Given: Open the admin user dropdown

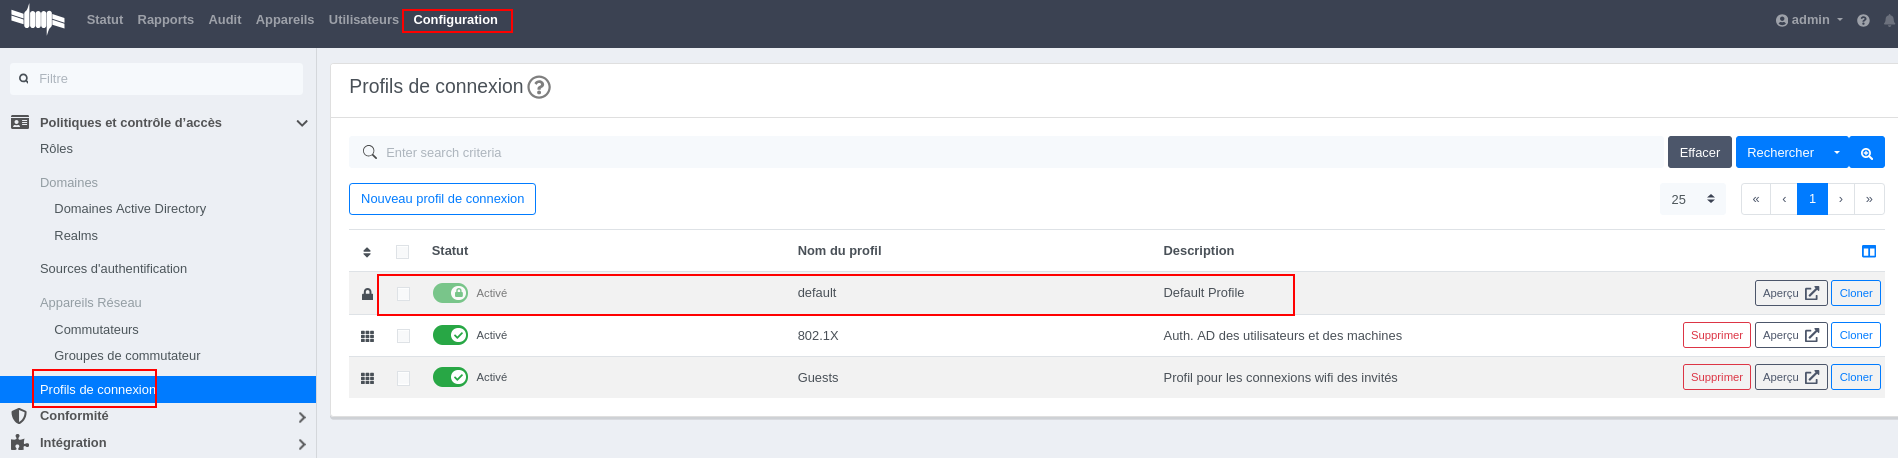Looking at the screenshot, I should (x=1810, y=20).
